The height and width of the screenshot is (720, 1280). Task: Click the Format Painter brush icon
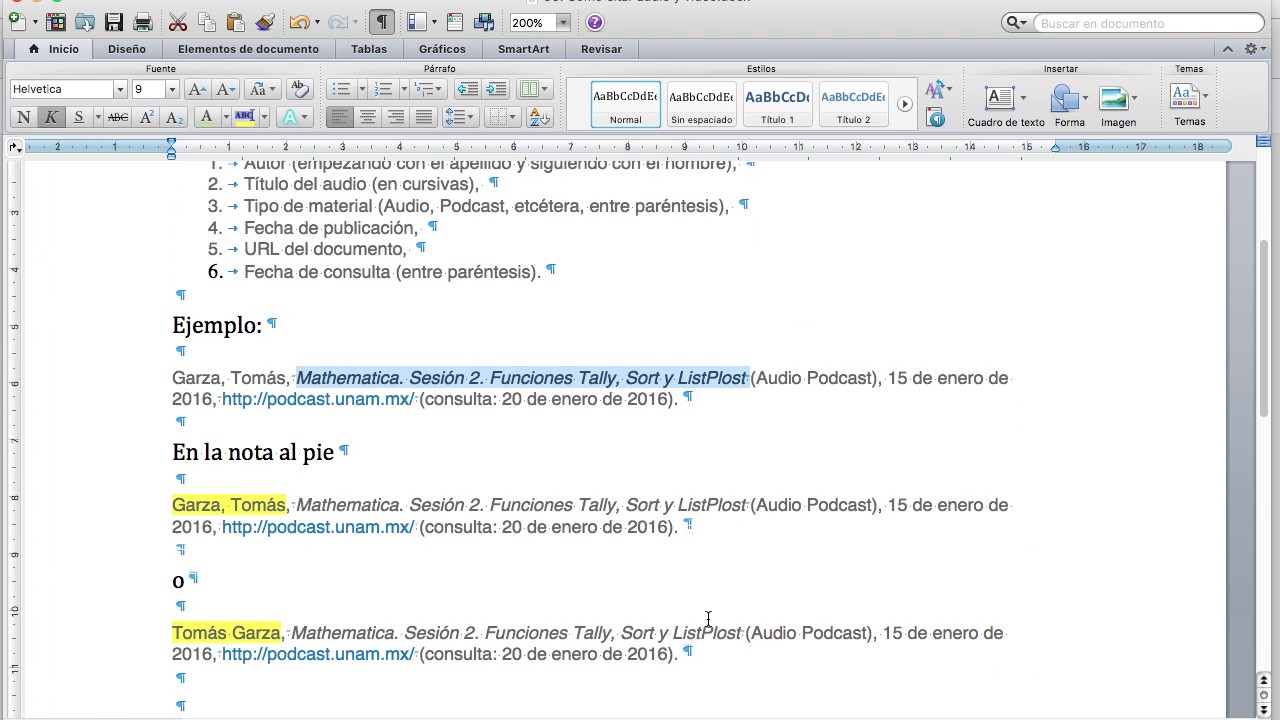(264, 22)
